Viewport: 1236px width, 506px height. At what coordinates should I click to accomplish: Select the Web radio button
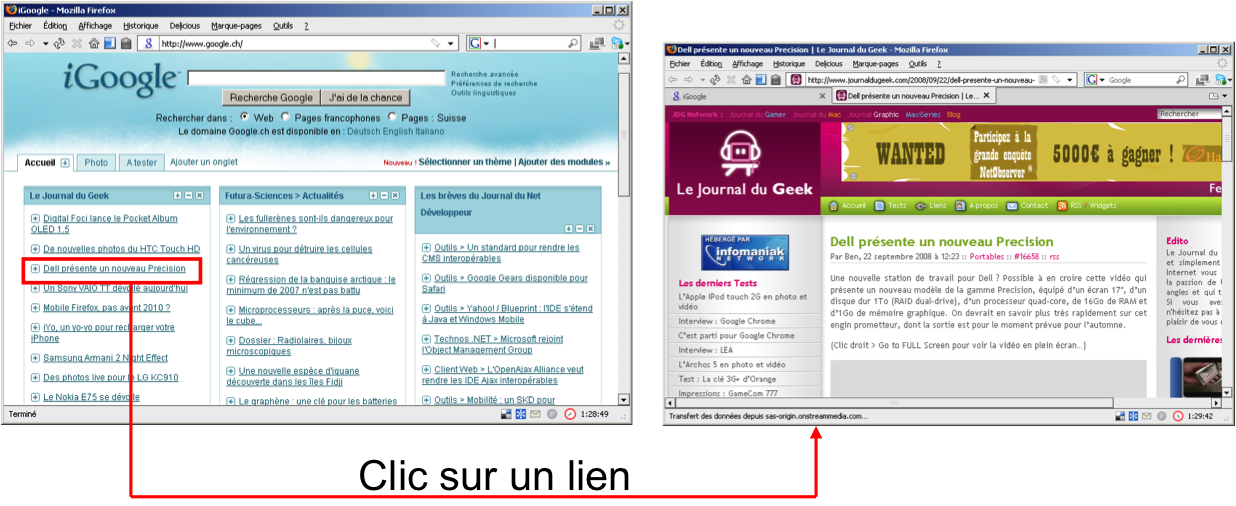[244, 117]
